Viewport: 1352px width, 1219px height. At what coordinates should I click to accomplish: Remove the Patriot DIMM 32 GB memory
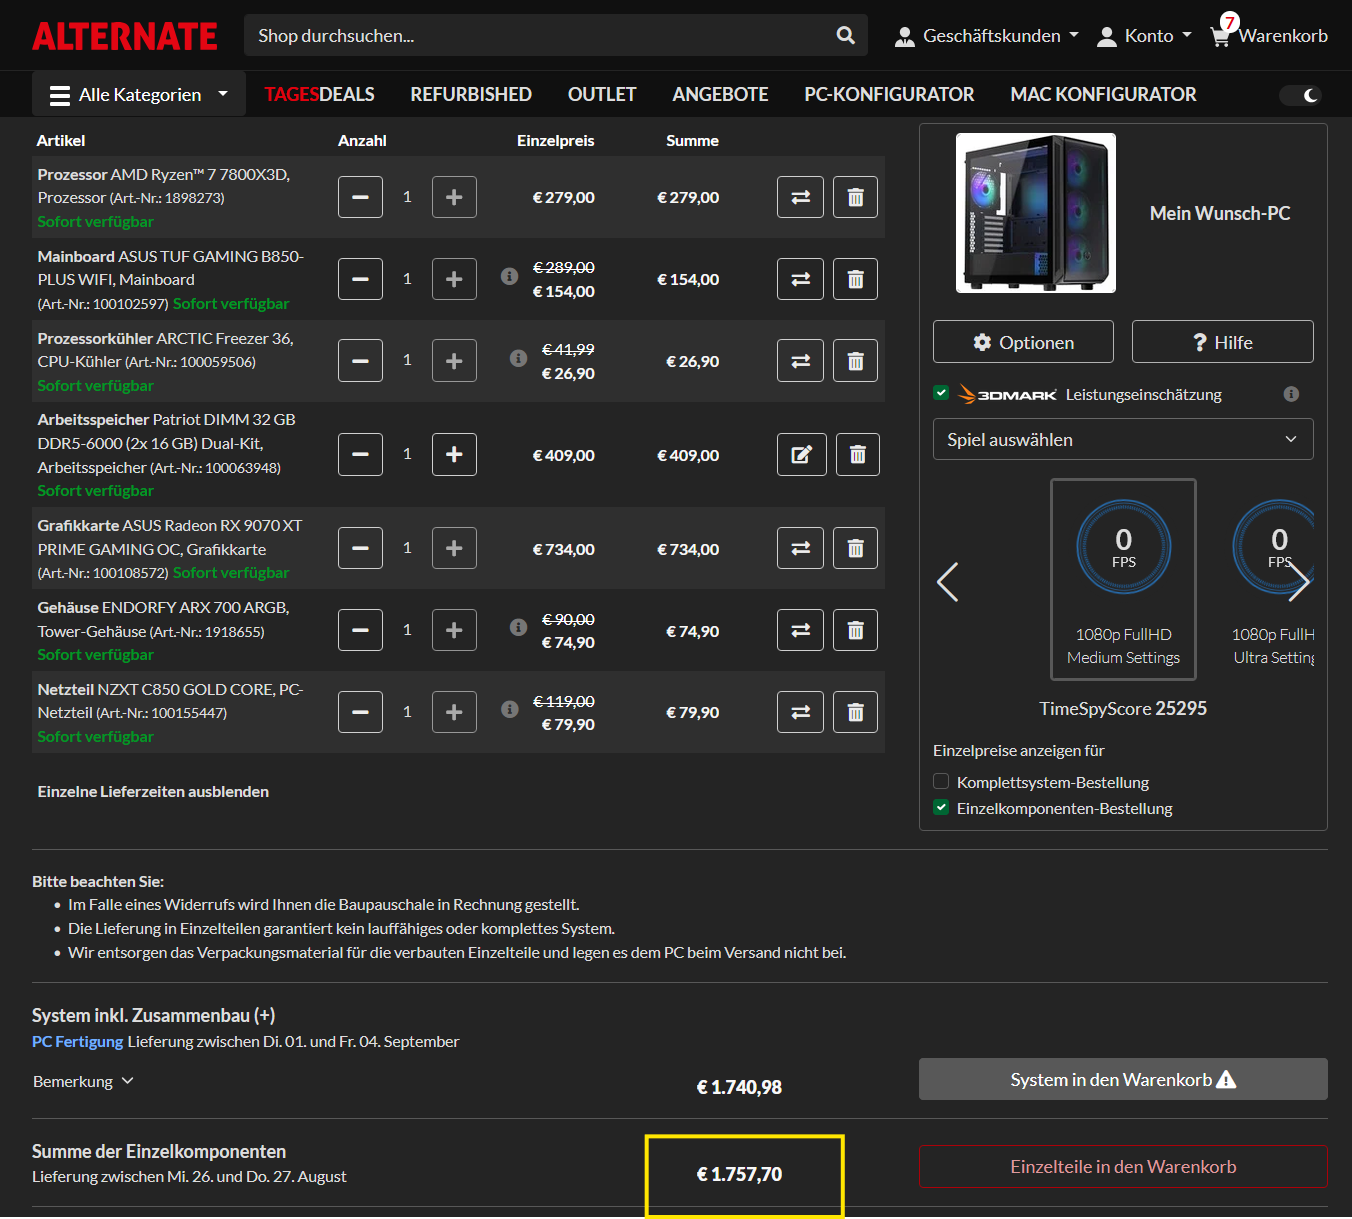[857, 454]
